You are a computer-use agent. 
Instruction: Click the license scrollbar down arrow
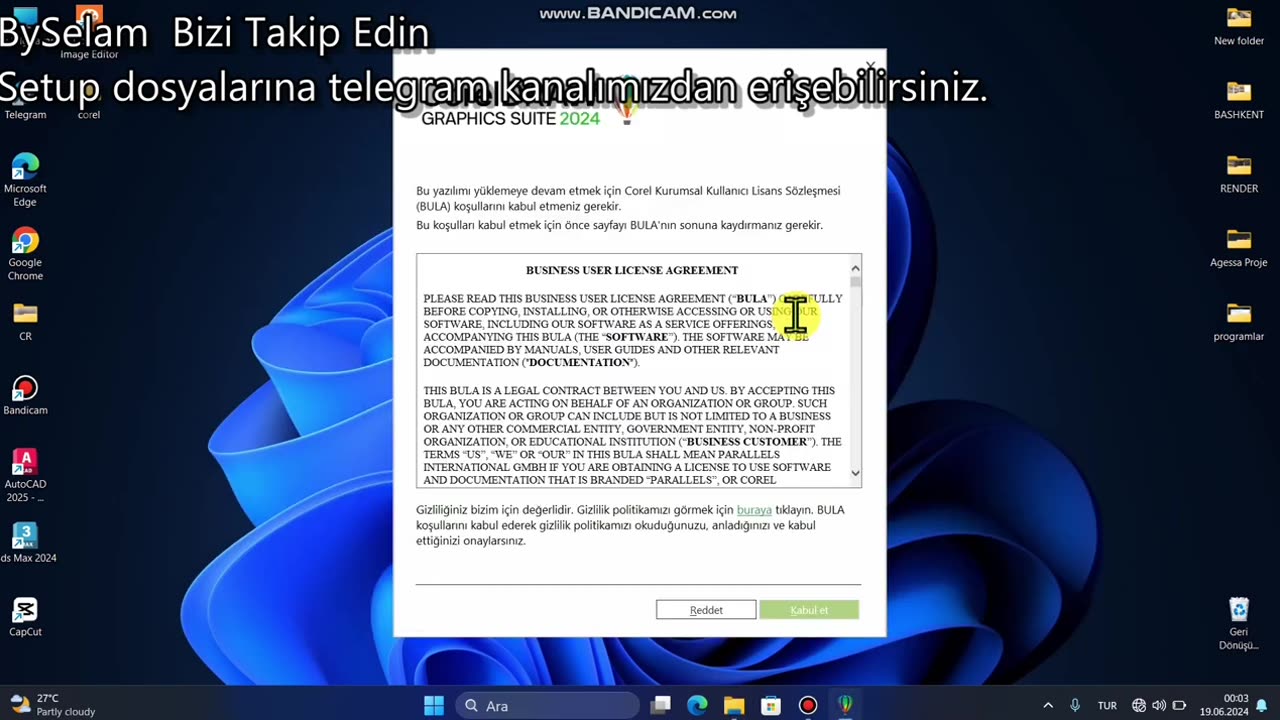[855, 473]
